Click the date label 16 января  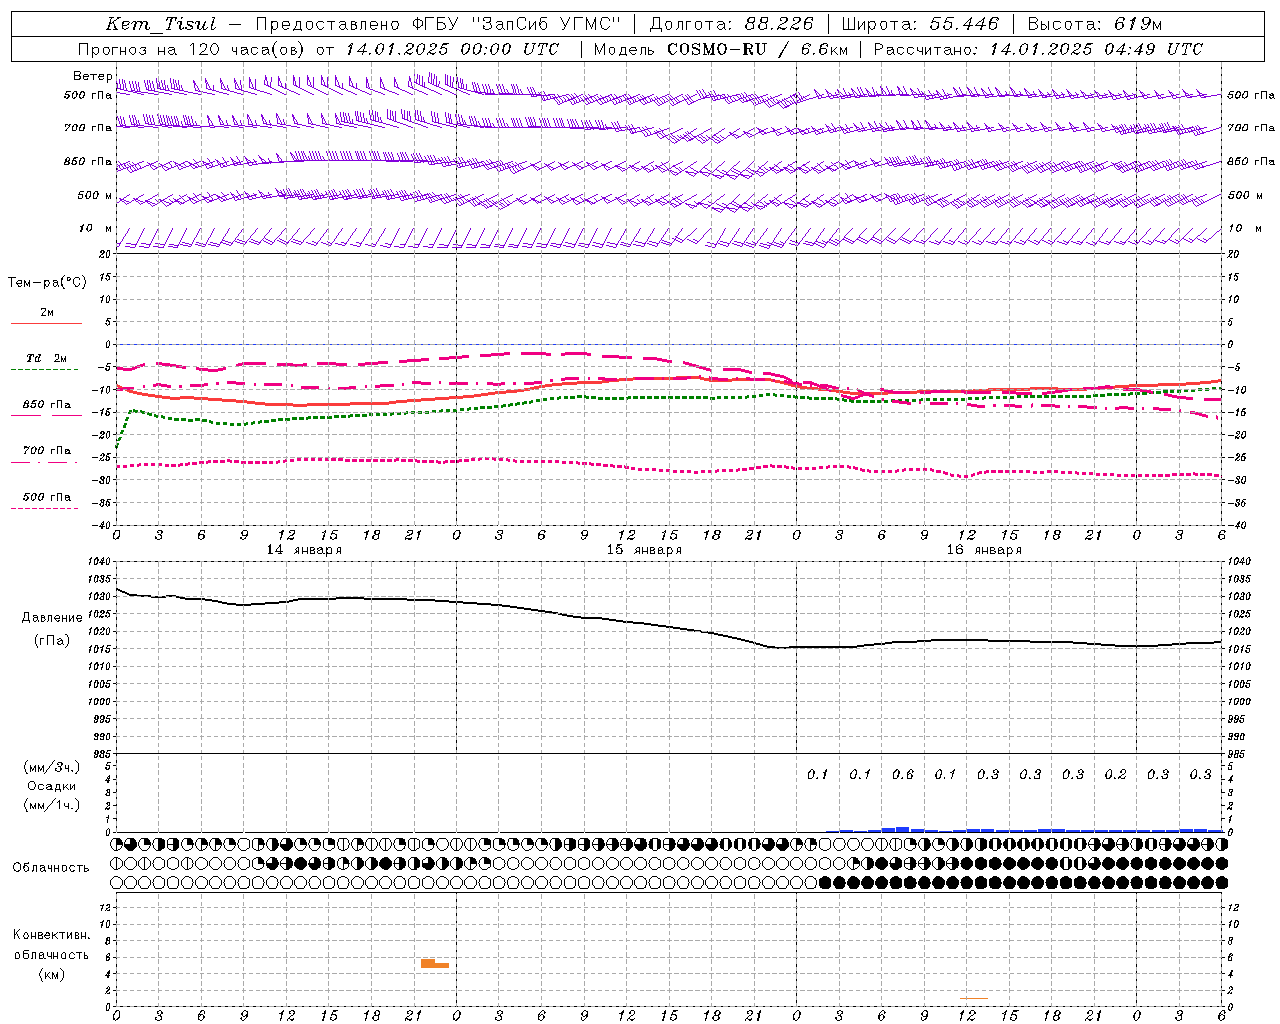[x=984, y=549]
